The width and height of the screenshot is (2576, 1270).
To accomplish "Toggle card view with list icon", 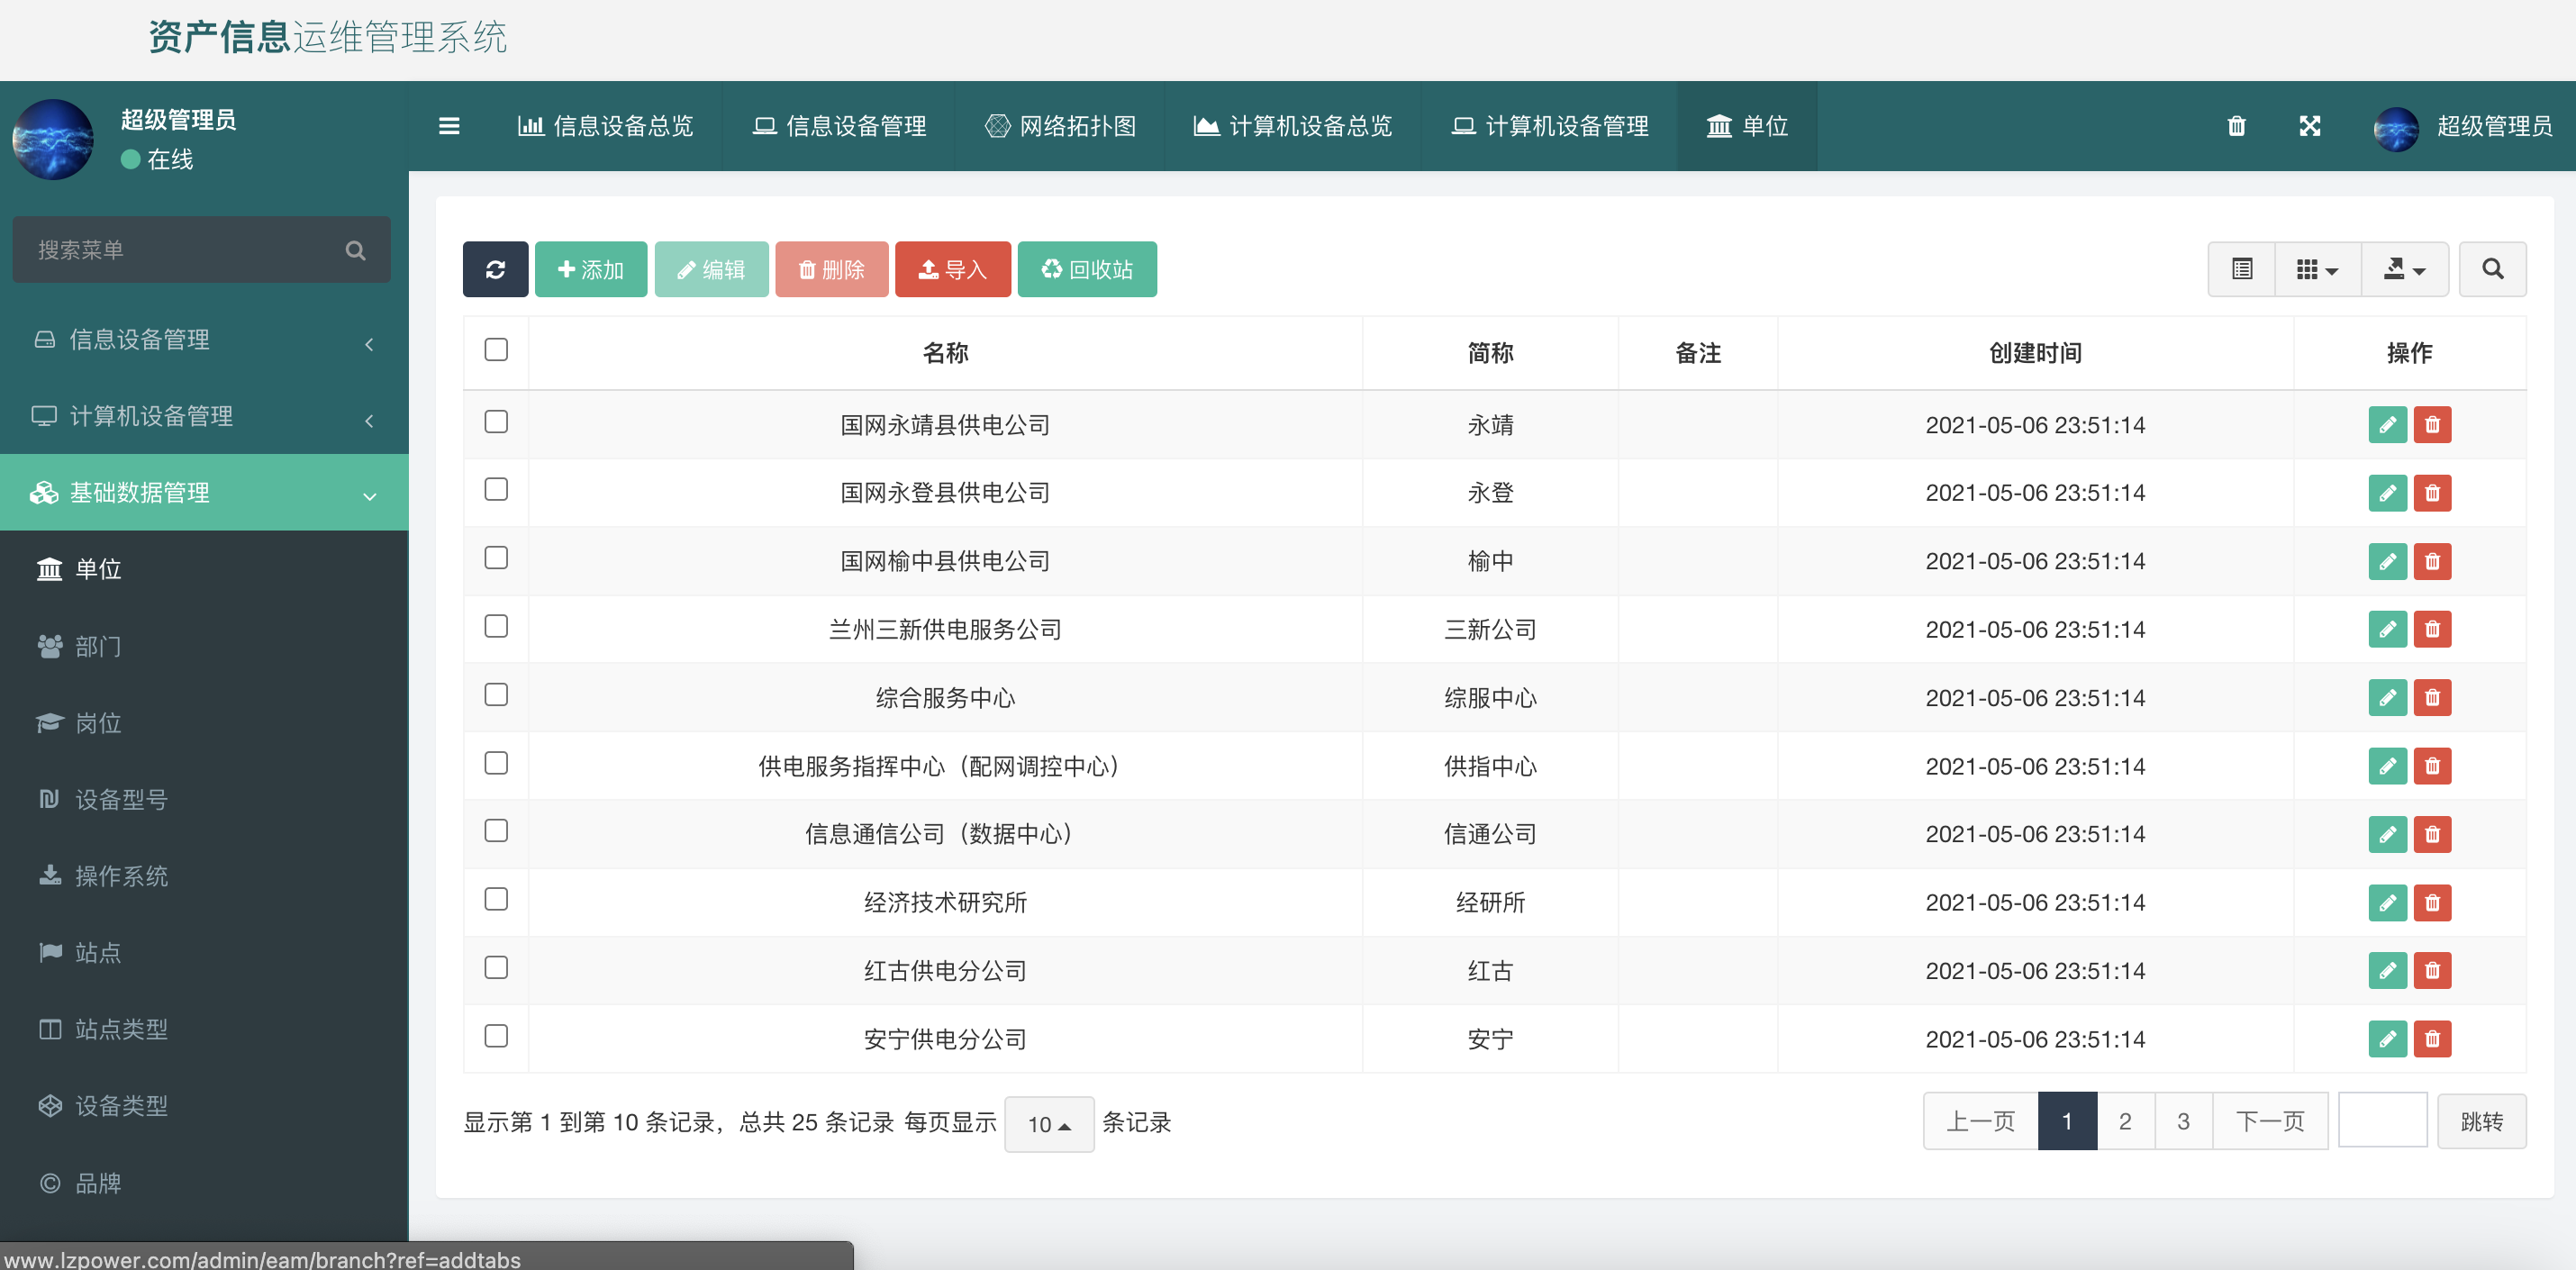I will (x=2242, y=269).
